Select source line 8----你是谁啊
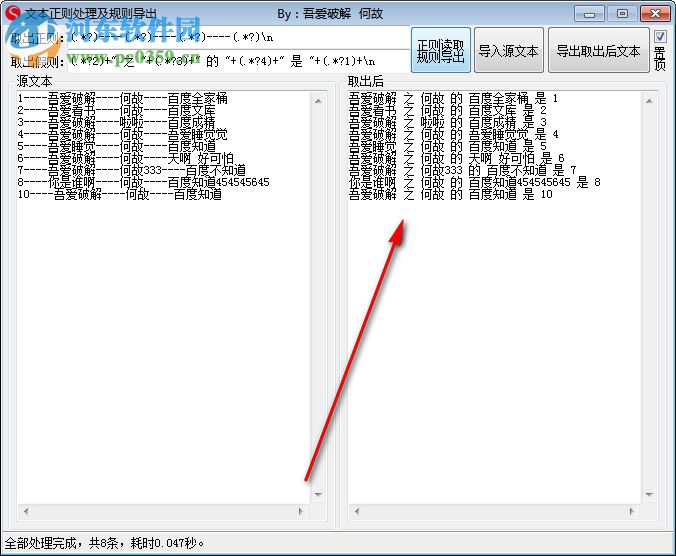This screenshot has height=556, width=676. point(144,182)
